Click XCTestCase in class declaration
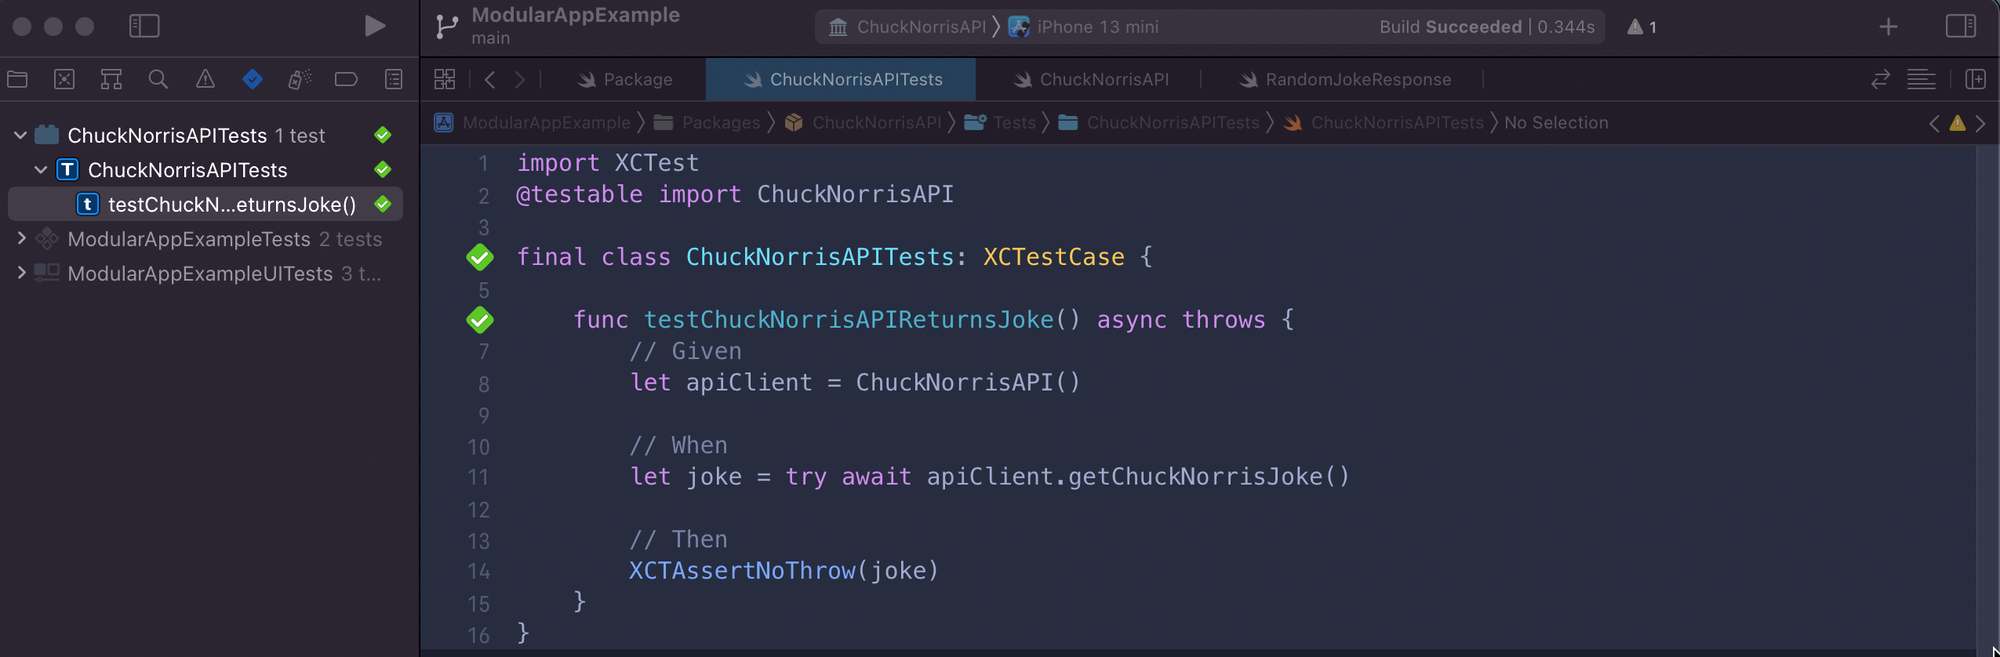This screenshot has height=657, width=2000. (1054, 257)
